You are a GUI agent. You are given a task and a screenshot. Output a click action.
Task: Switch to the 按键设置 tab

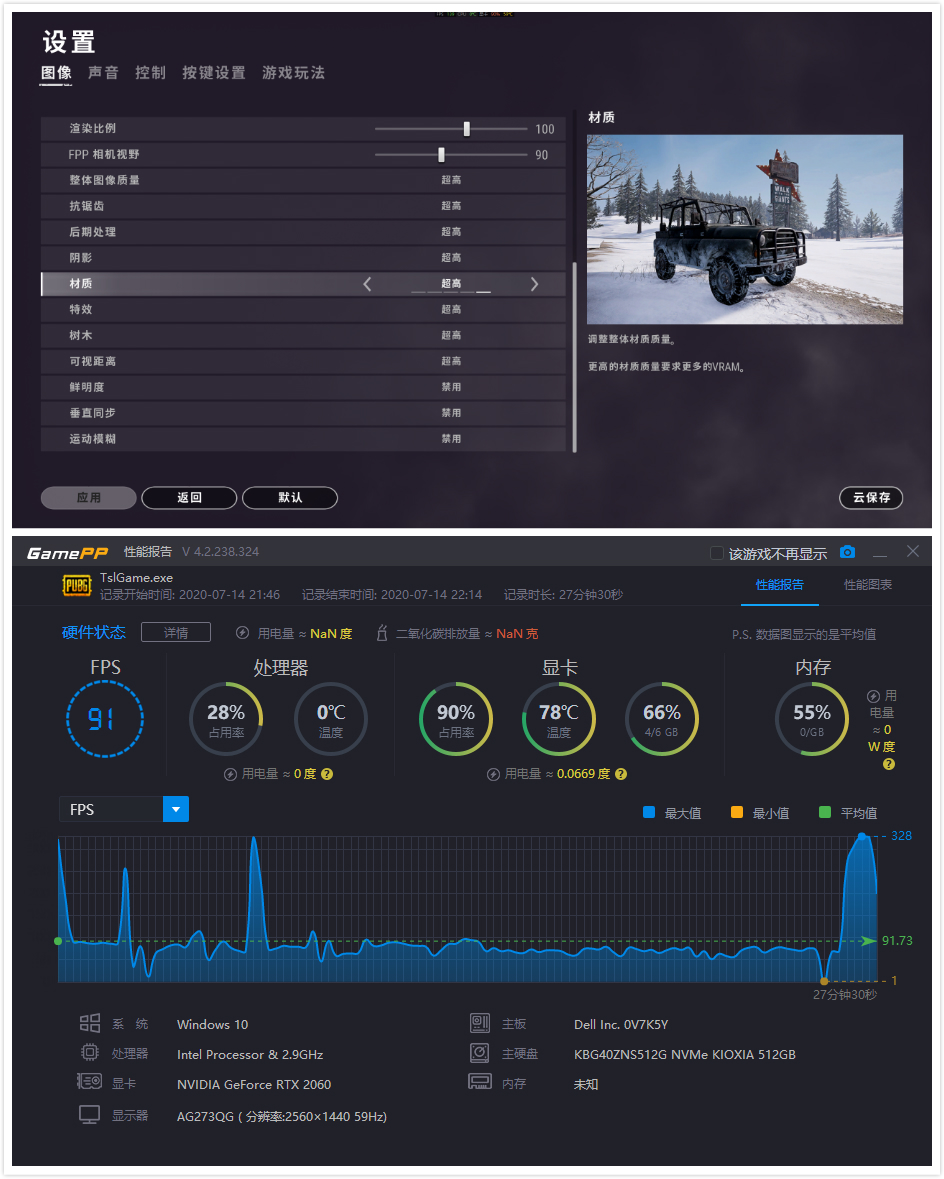214,73
